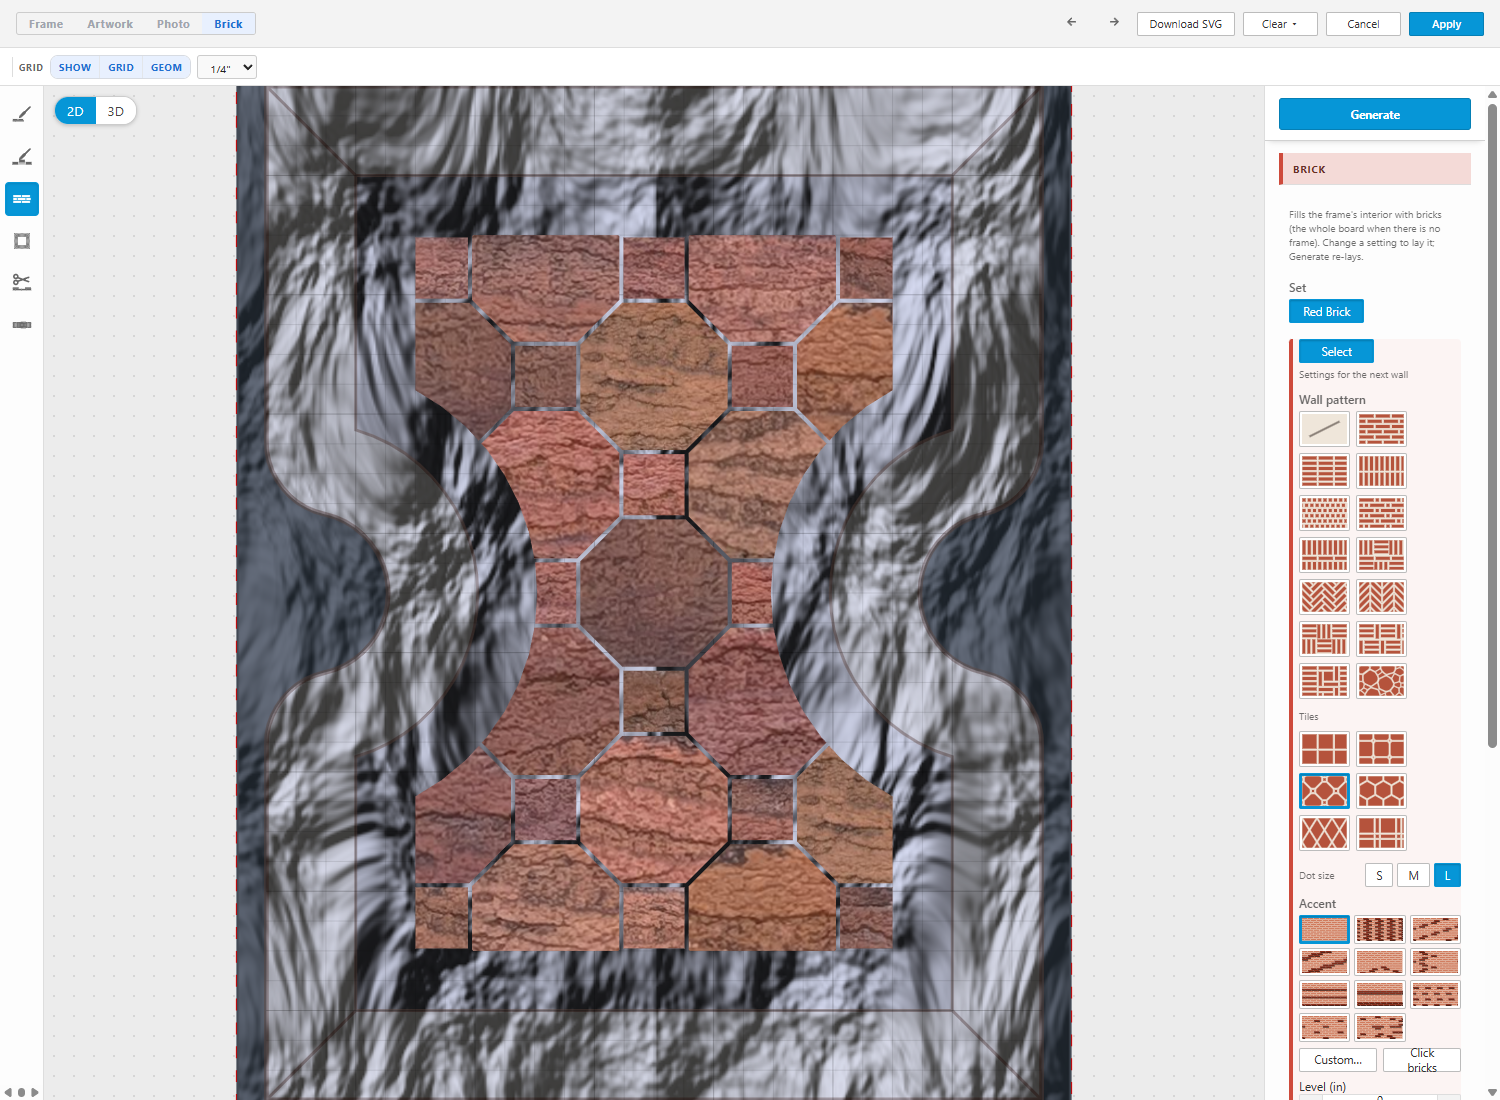
Task: Click the Red Brick set button
Action: pyautogui.click(x=1326, y=312)
